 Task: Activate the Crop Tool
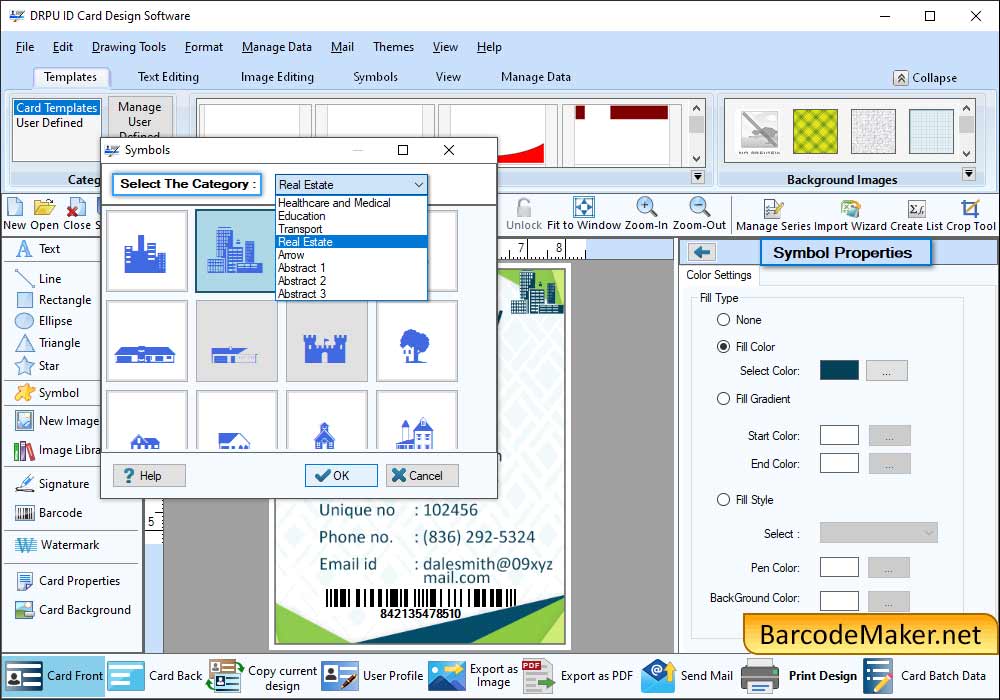pyautogui.click(x=971, y=215)
